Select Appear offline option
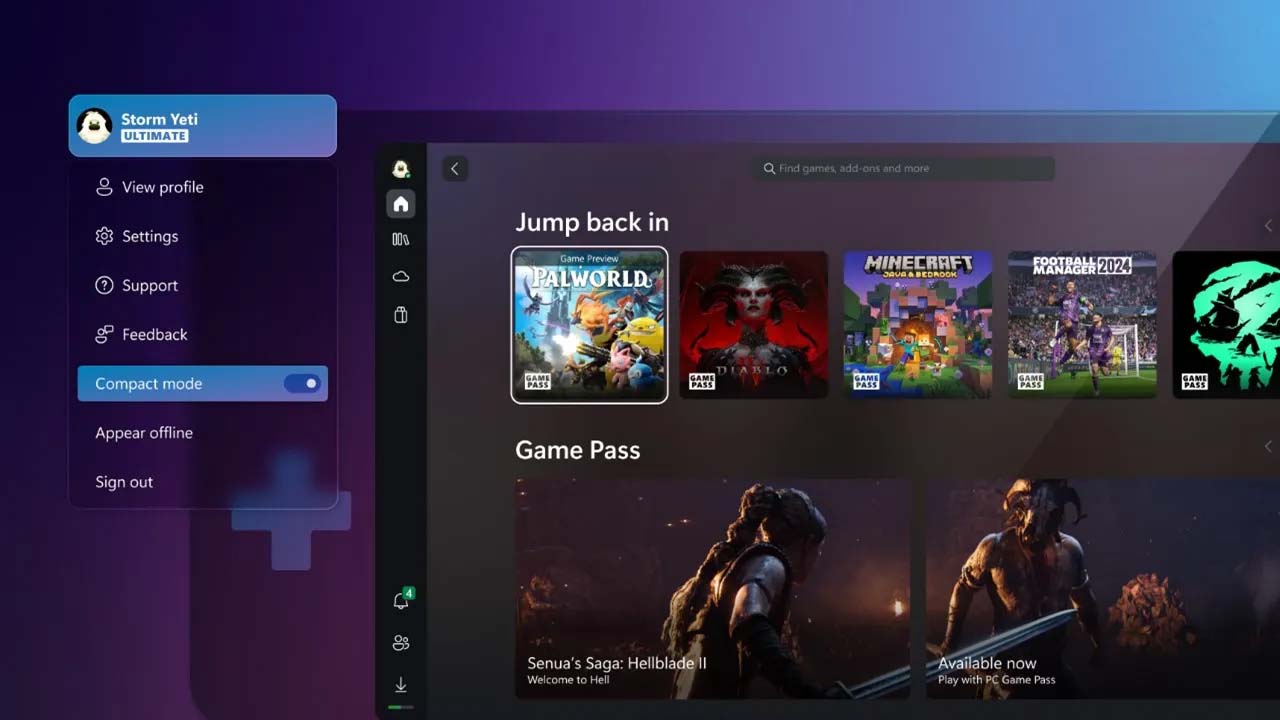 pos(144,433)
